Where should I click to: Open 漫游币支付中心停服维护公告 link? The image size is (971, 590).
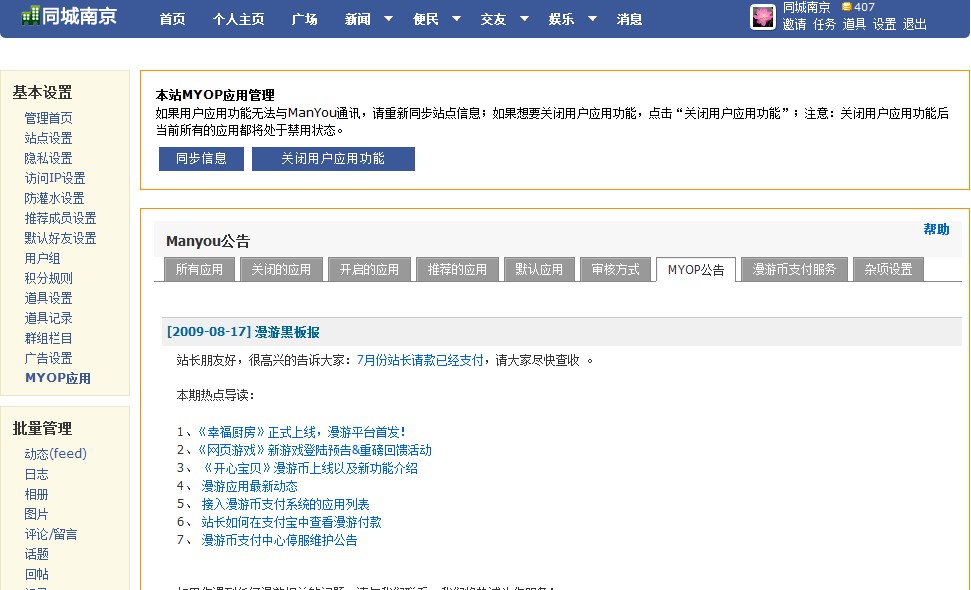[279, 540]
